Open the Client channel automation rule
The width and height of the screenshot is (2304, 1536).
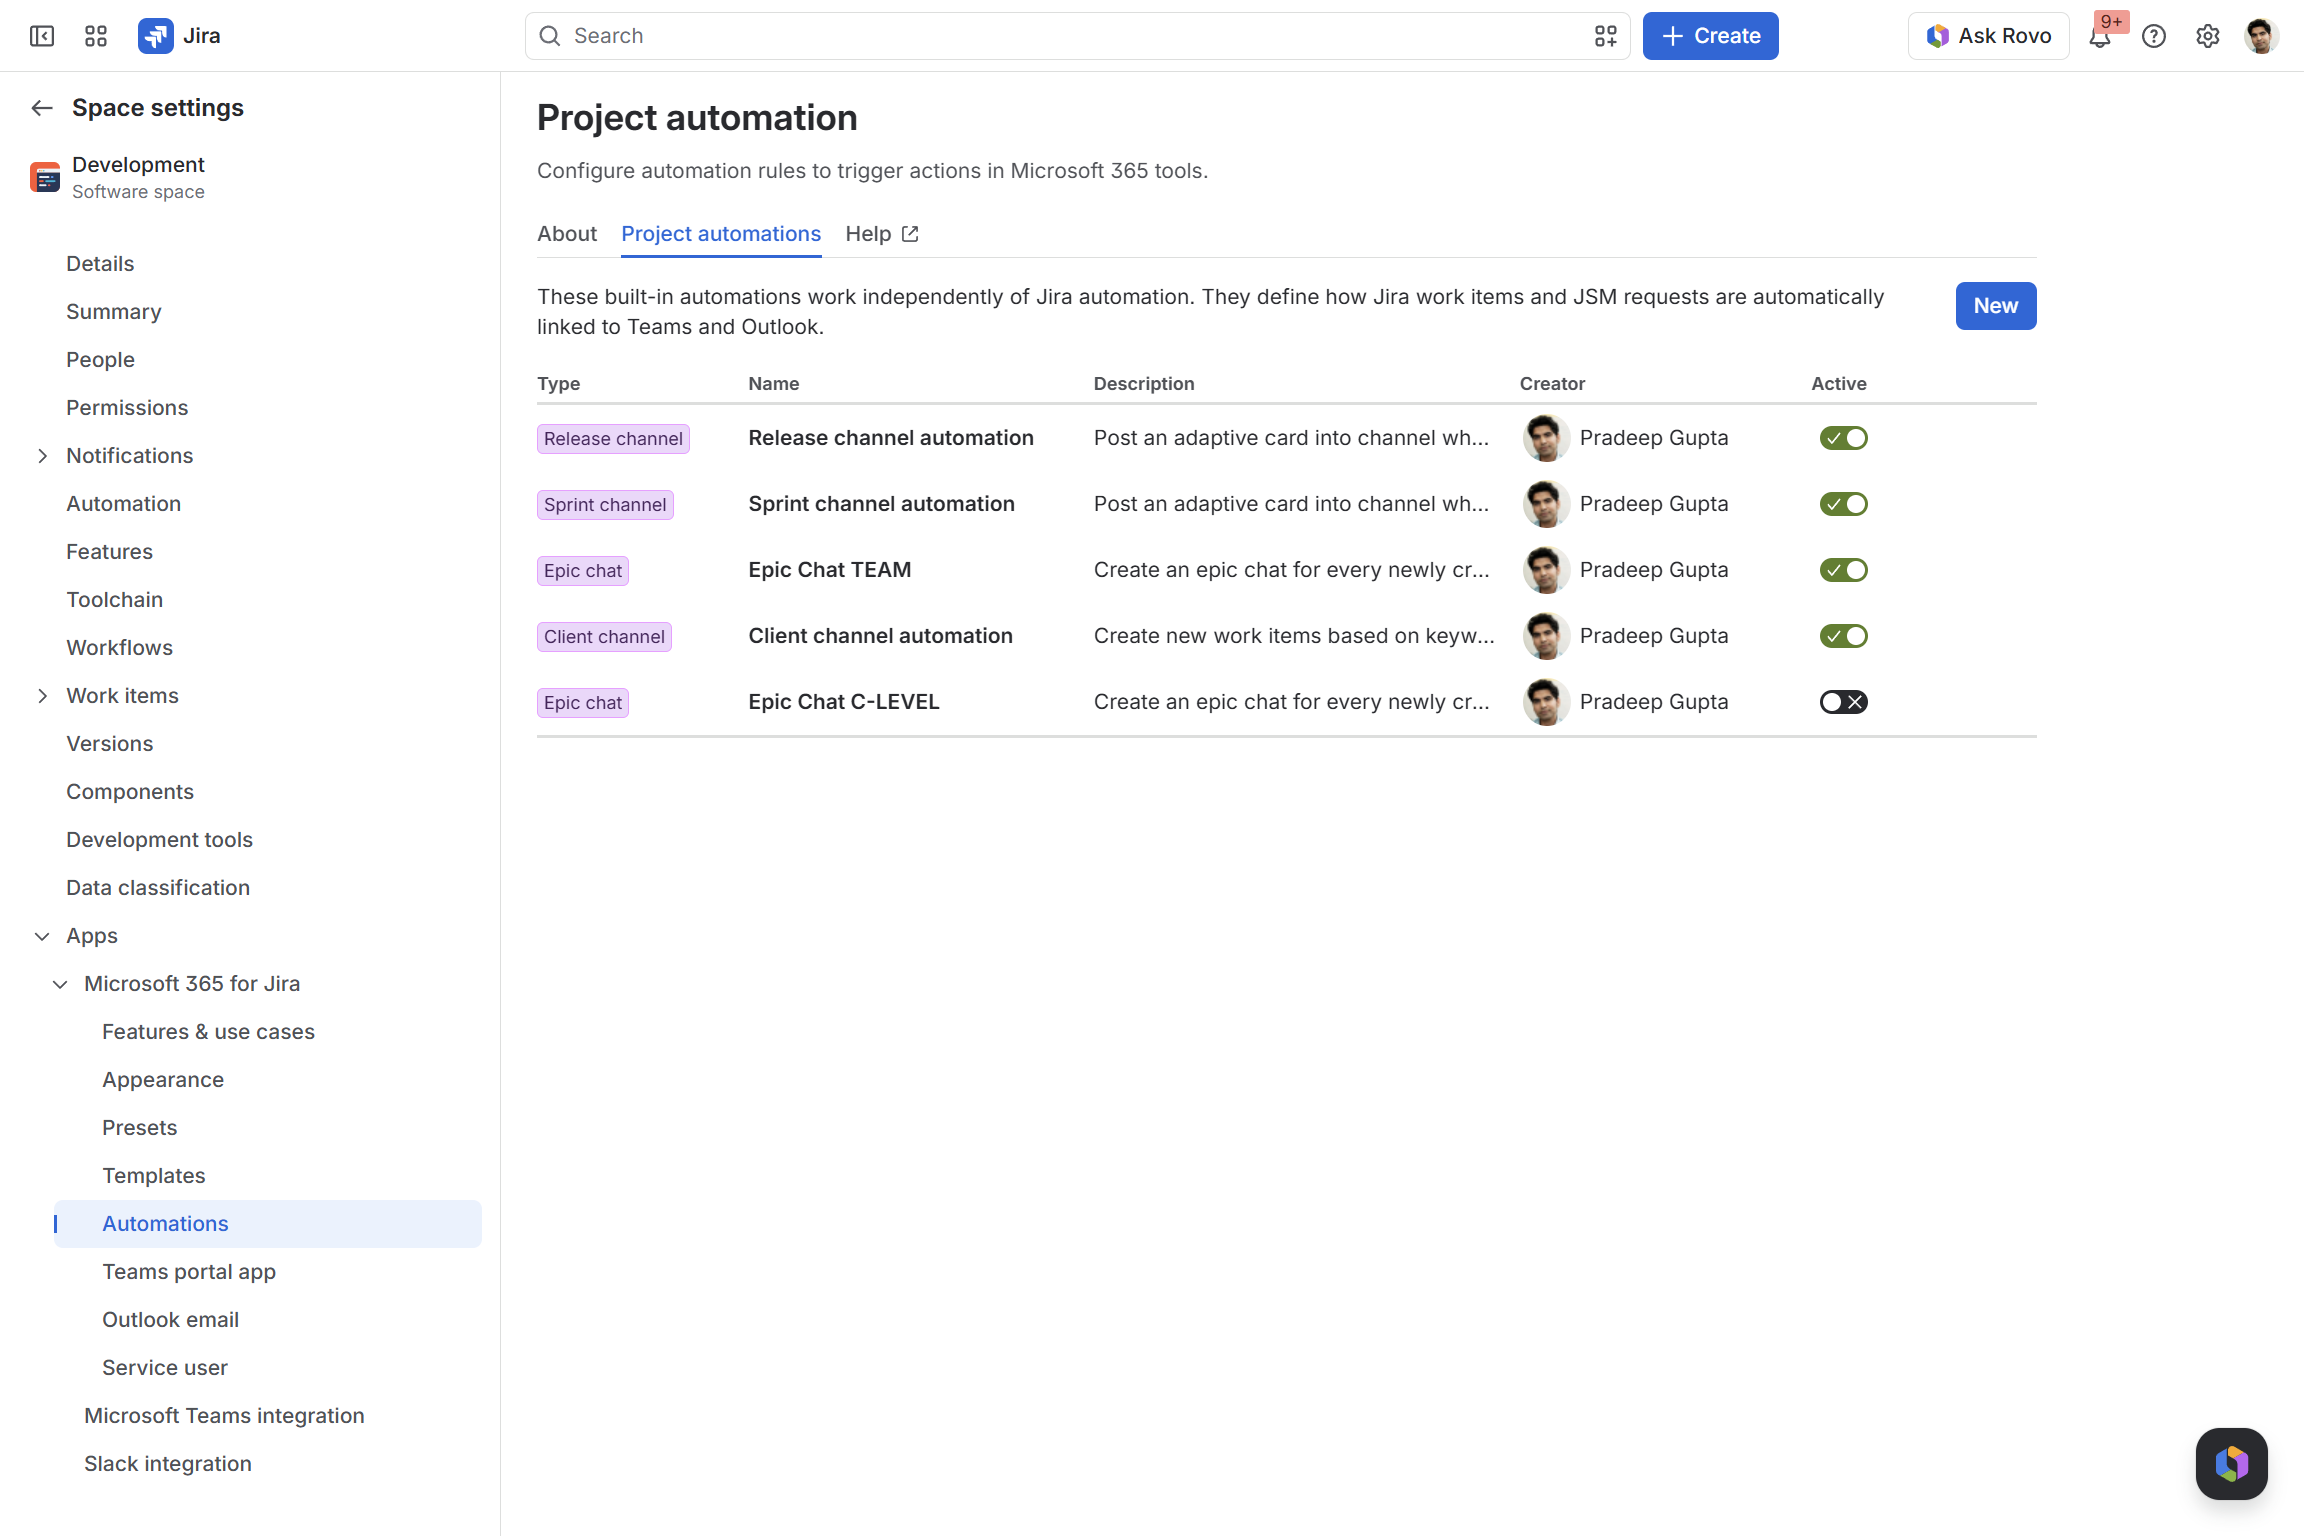(x=881, y=636)
